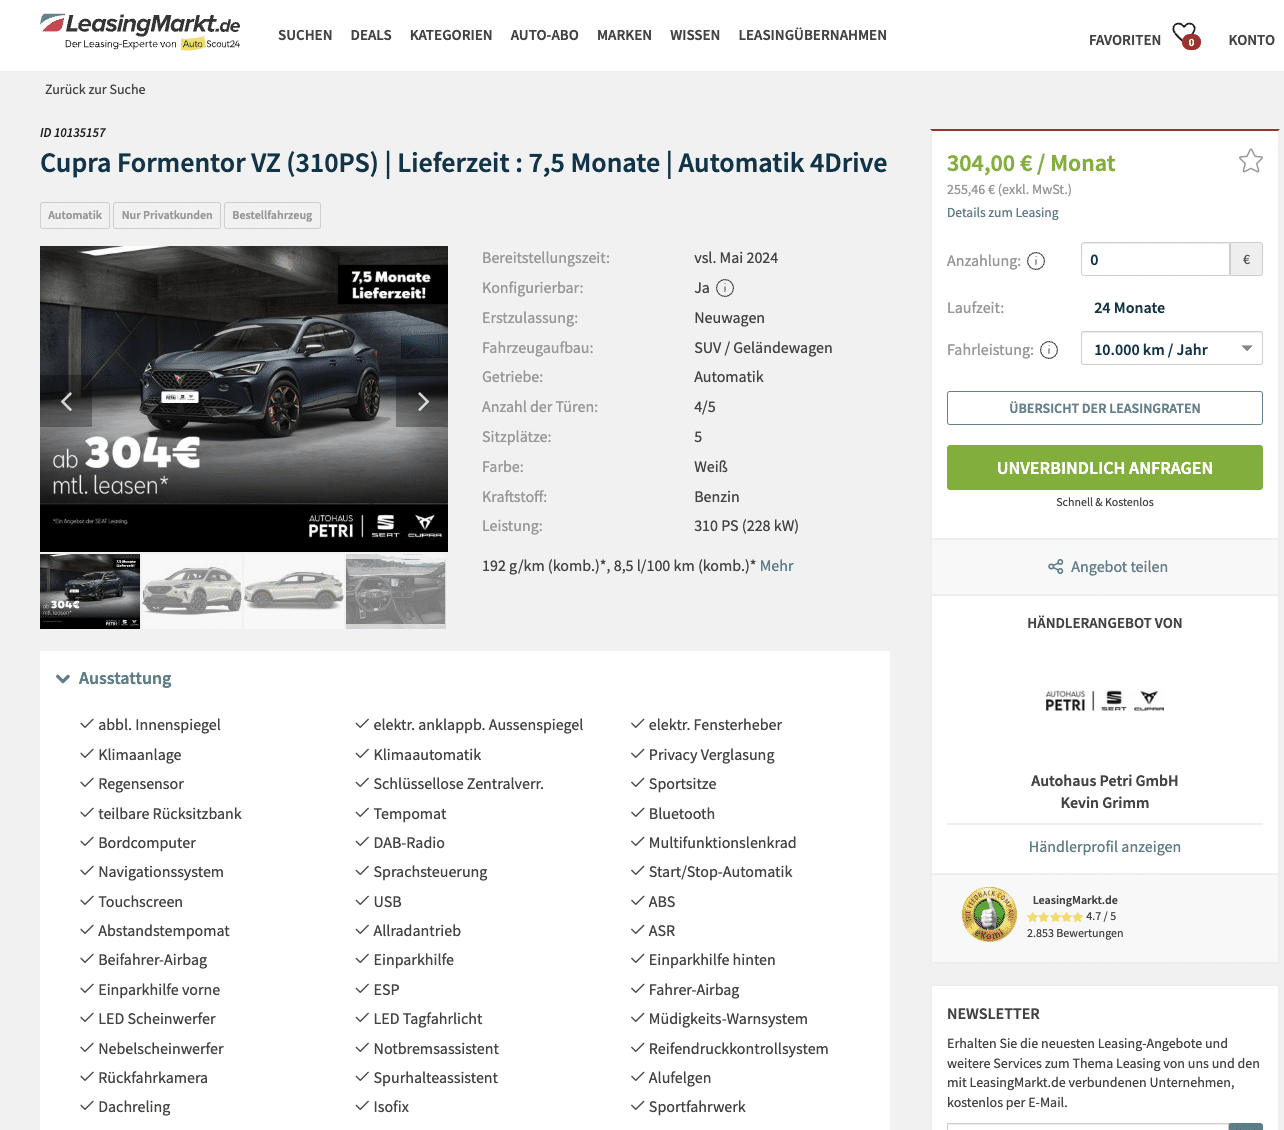Click UNVERBINDLICH ANFRAGEN button

(1104, 468)
